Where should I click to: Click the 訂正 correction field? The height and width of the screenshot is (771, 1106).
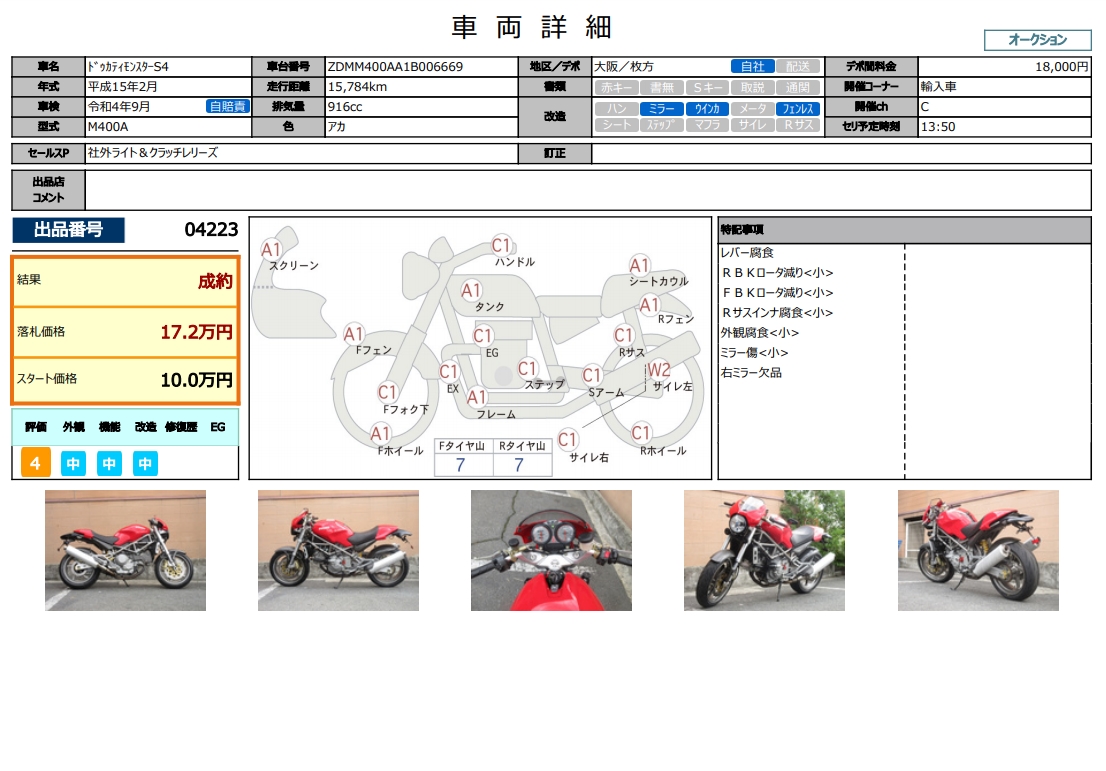point(841,153)
